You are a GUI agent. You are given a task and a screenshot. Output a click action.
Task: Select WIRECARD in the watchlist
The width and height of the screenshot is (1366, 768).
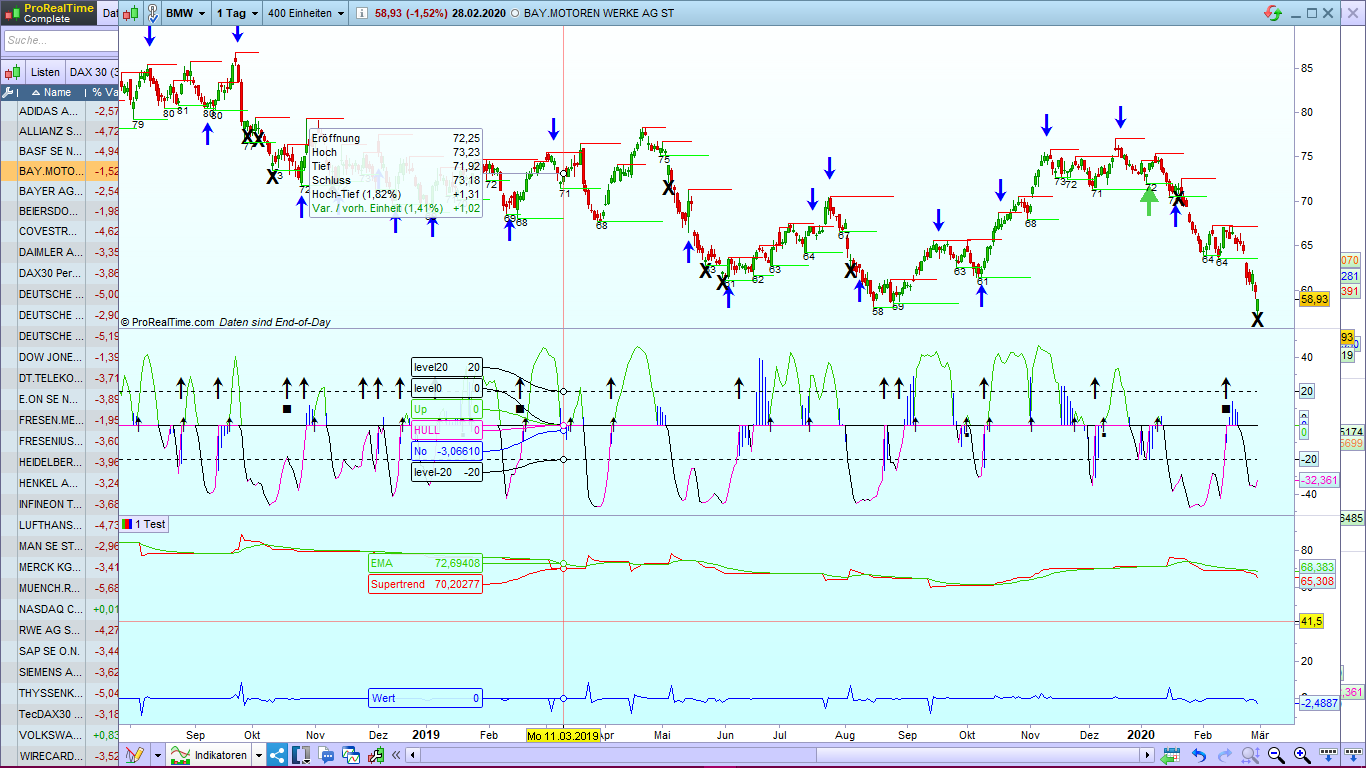coord(60,756)
